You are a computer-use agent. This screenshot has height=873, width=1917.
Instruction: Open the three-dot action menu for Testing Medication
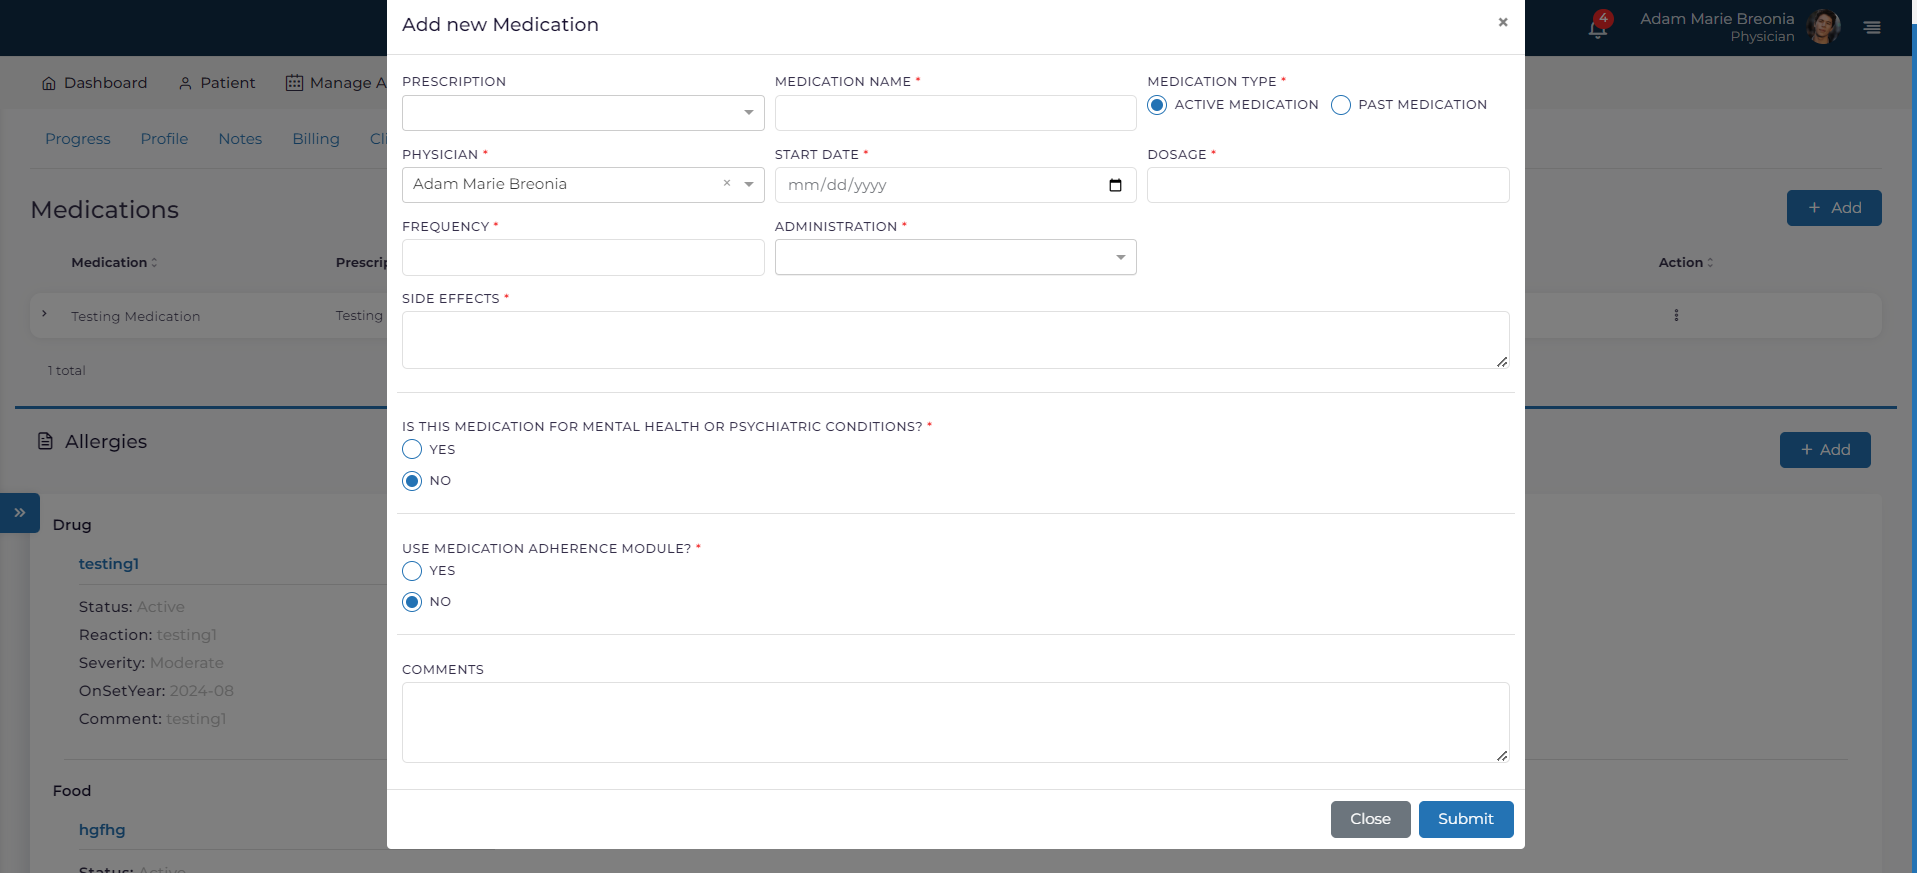coord(1676,315)
